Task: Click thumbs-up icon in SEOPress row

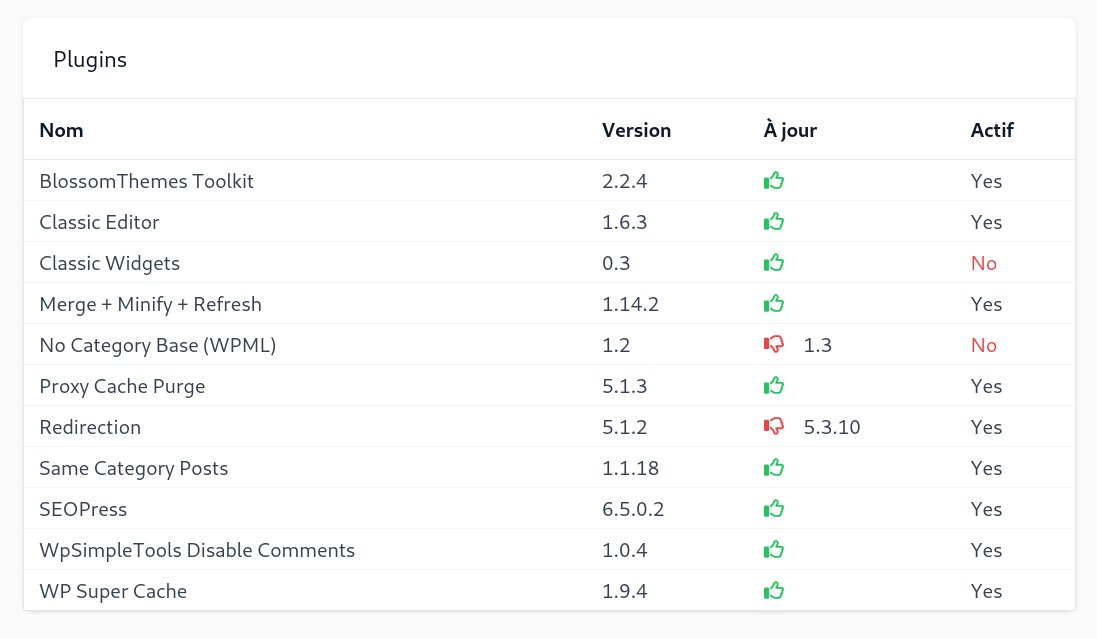Action: (x=773, y=509)
